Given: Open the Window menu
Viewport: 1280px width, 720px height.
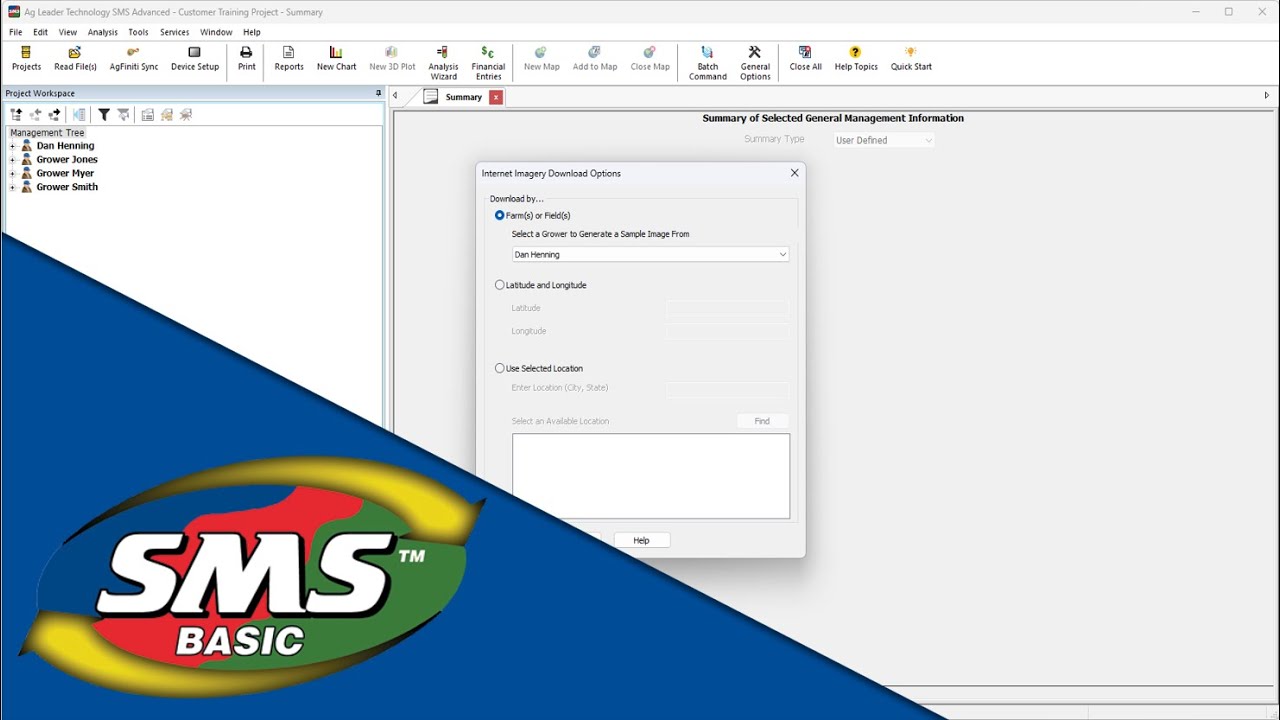Looking at the screenshot, I should (x=216, y=32).
